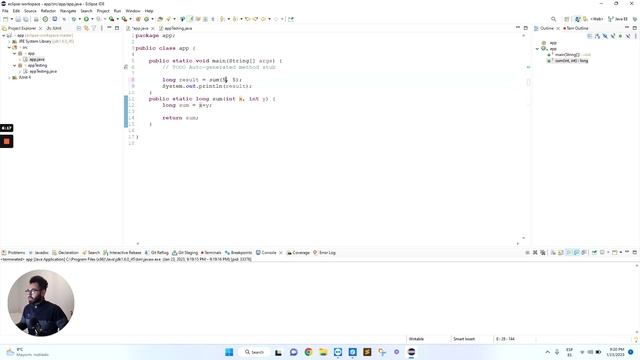The image size is (640, 360).
Task: Toggle Hide Fields in Outline toolbar
Action: coord(605,36)
